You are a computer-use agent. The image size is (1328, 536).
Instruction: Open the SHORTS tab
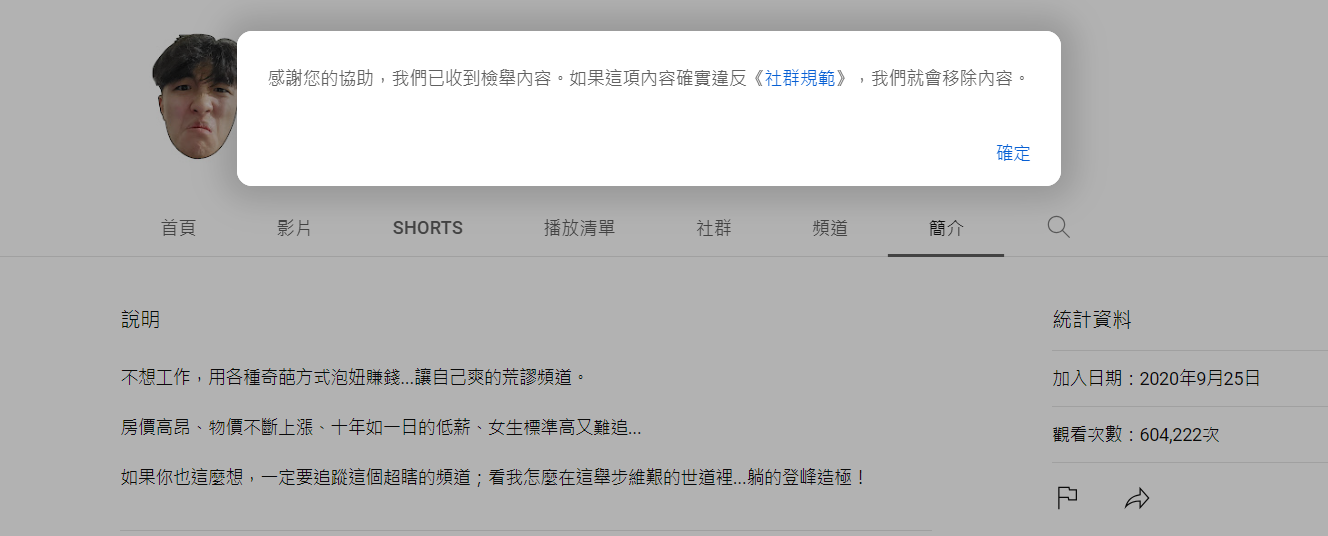pyautogui.click(x=428, y=228)
